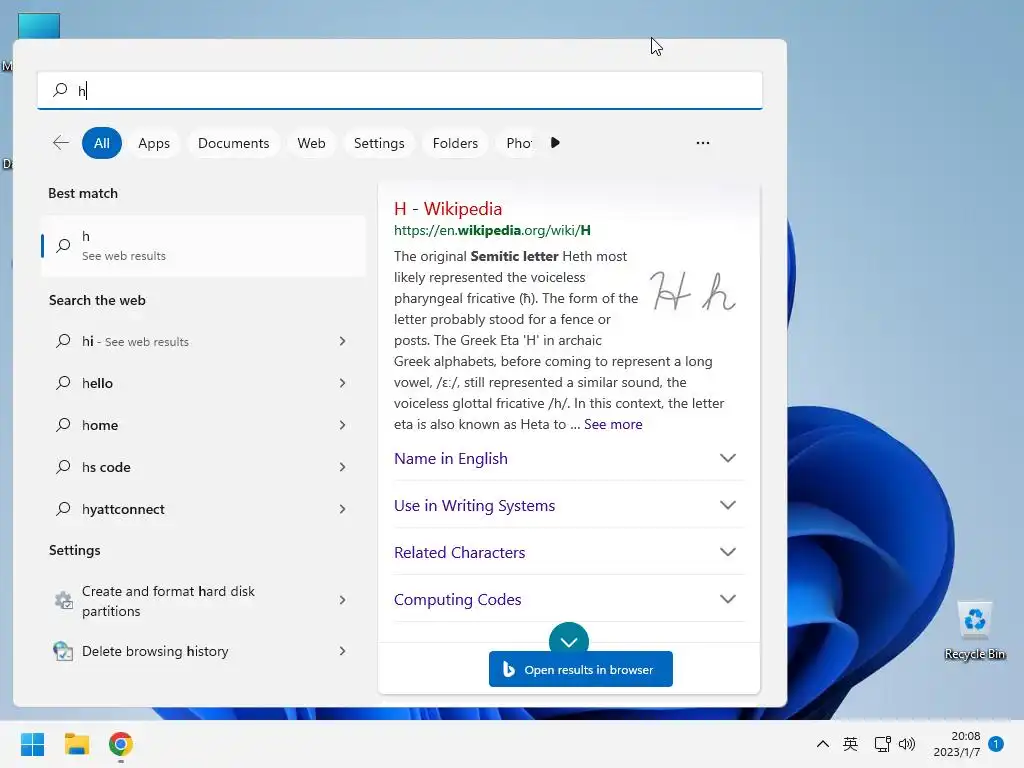Click Open results in browser button
Screen dimensions: 1024x768
pos(581,669)
